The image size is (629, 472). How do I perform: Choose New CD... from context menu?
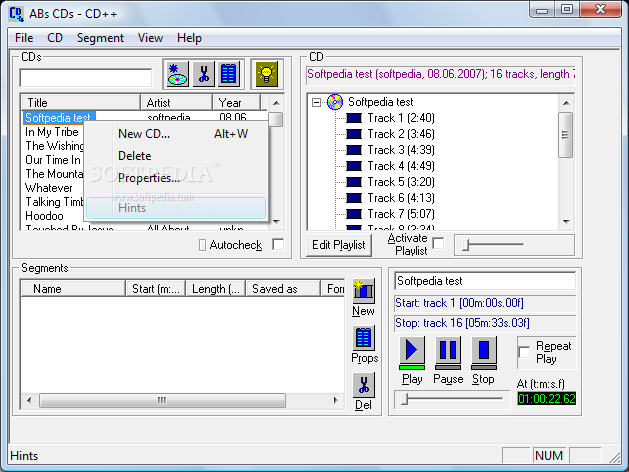pos(176,134)
